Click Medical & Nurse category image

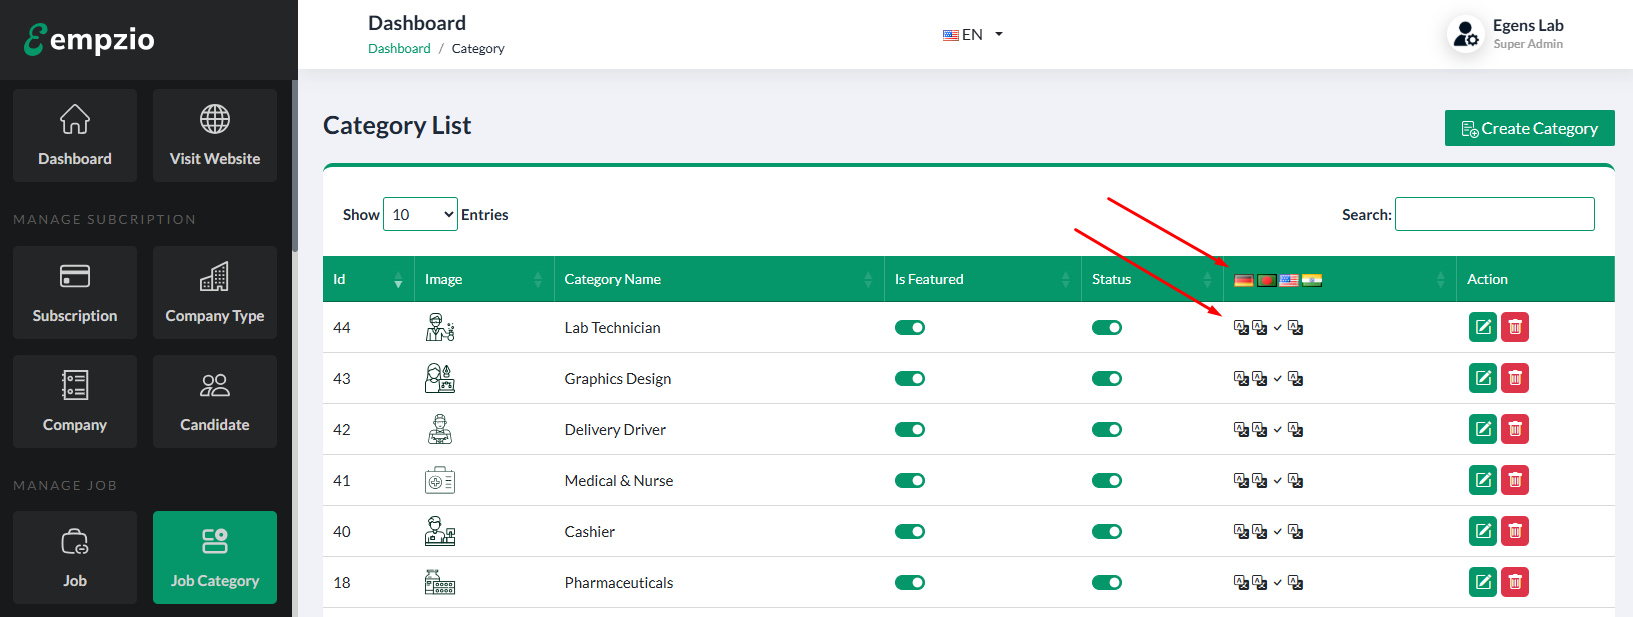tap(439, 481)
